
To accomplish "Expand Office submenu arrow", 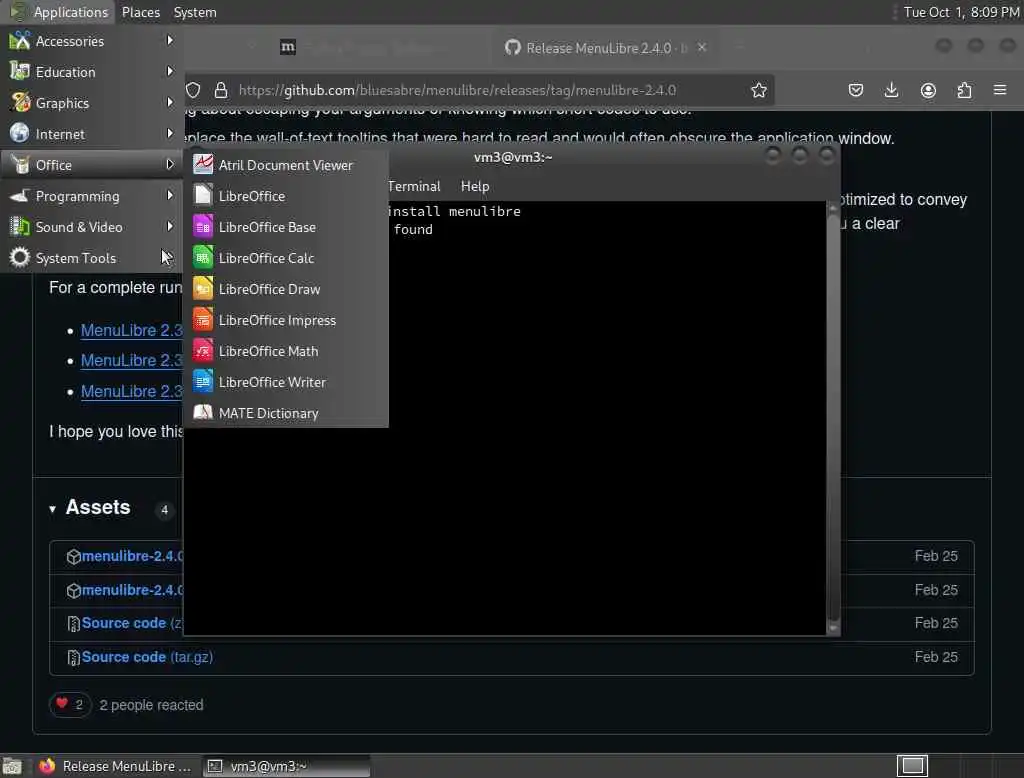I will (170, 164).
